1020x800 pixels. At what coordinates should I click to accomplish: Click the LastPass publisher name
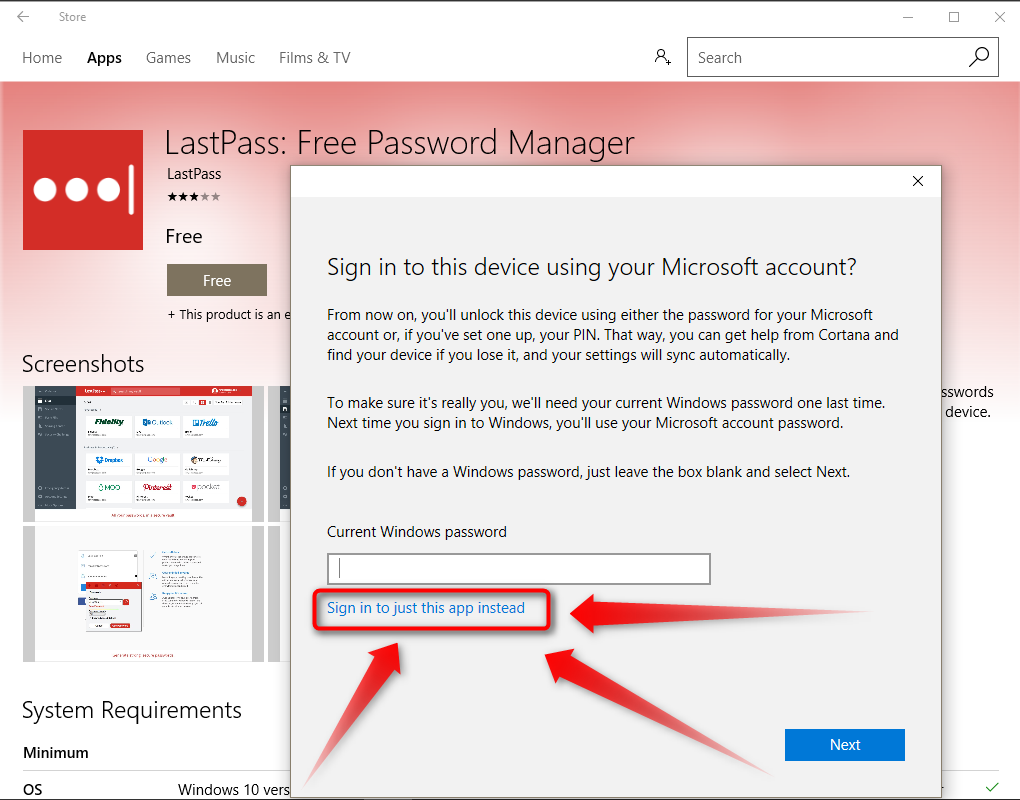coord(194,174)
